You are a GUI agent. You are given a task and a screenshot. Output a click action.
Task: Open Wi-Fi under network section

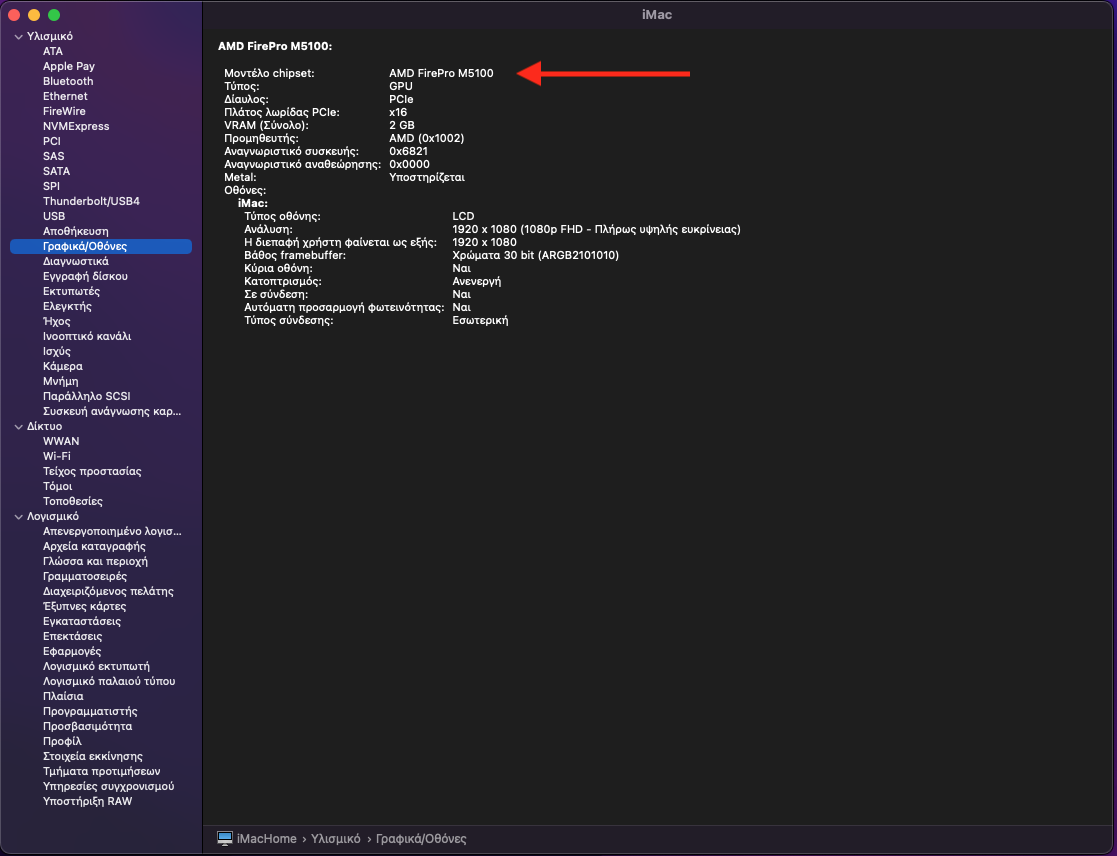point(57,456)
